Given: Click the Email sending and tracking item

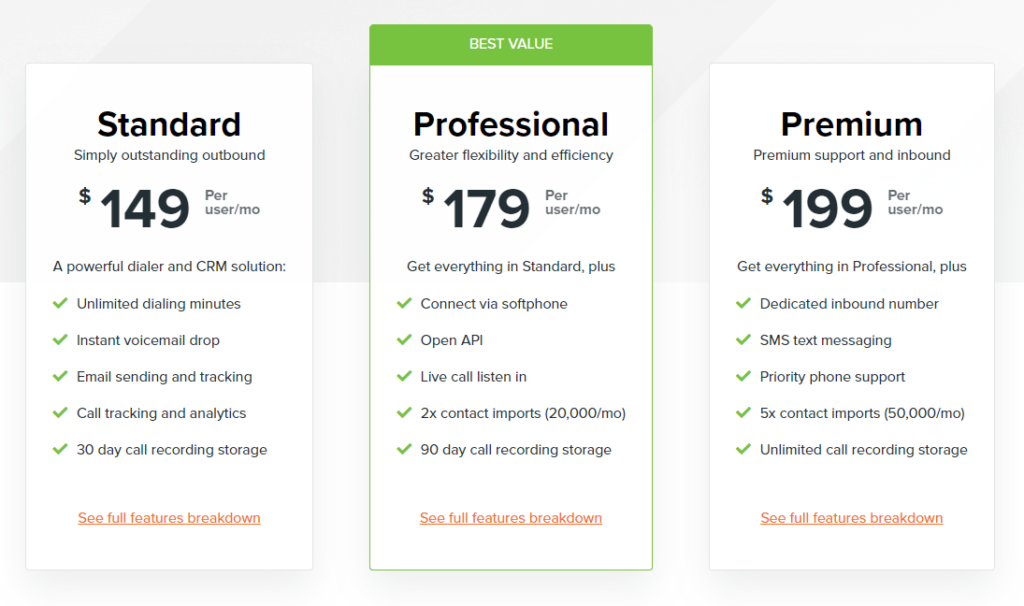Looking at the screenshot, I should coord(164,377).
